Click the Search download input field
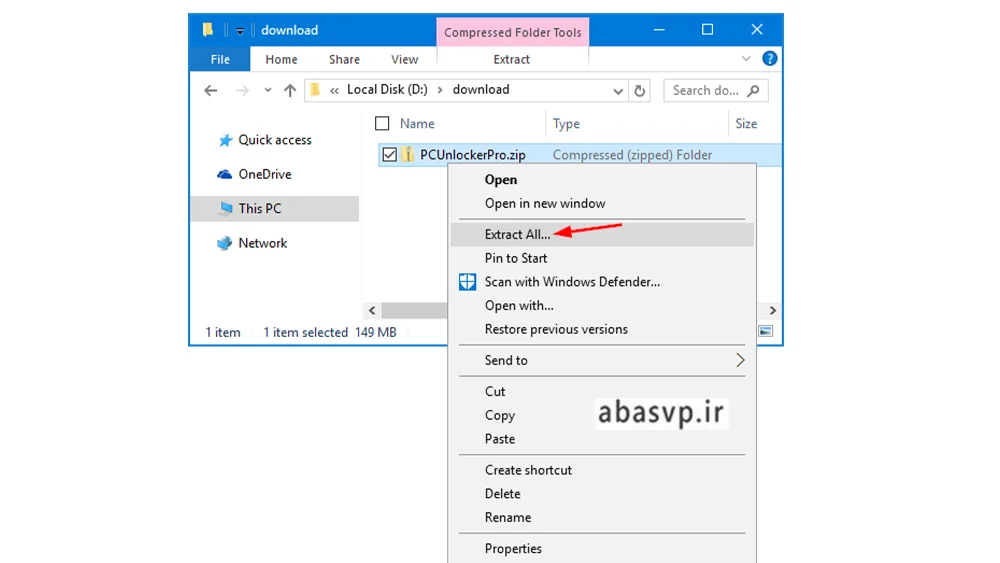The width and height of the screenshot is (1000, 563). coord(706,91)
